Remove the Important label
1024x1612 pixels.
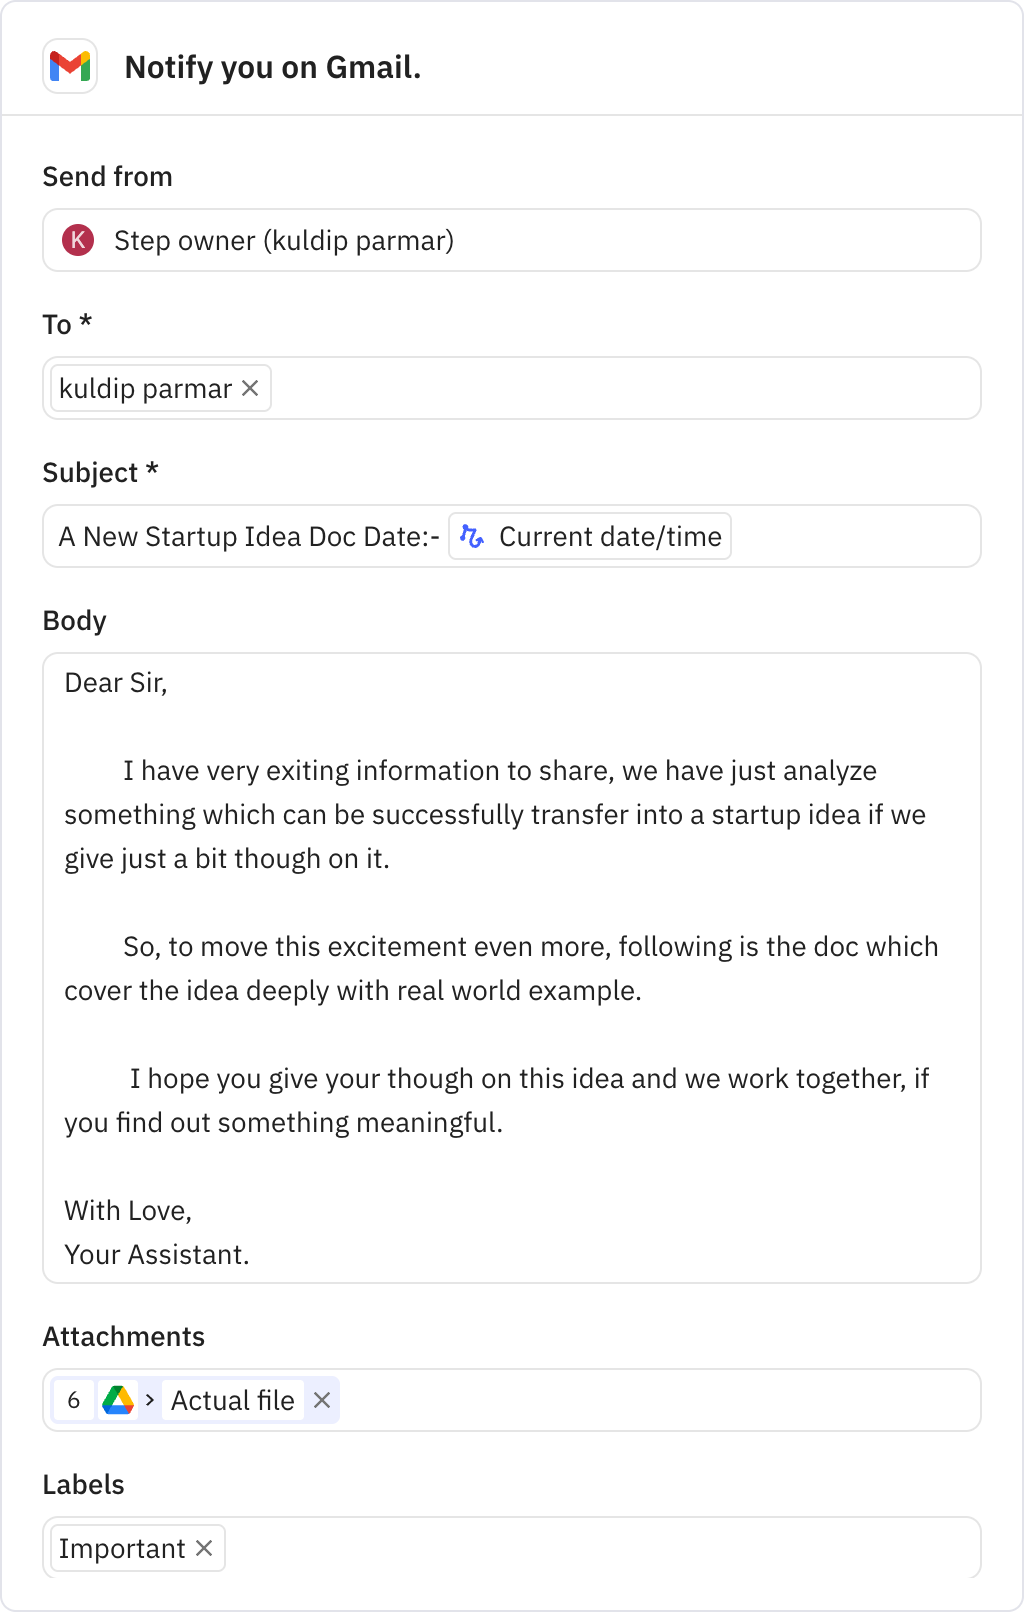[205, 1547]
